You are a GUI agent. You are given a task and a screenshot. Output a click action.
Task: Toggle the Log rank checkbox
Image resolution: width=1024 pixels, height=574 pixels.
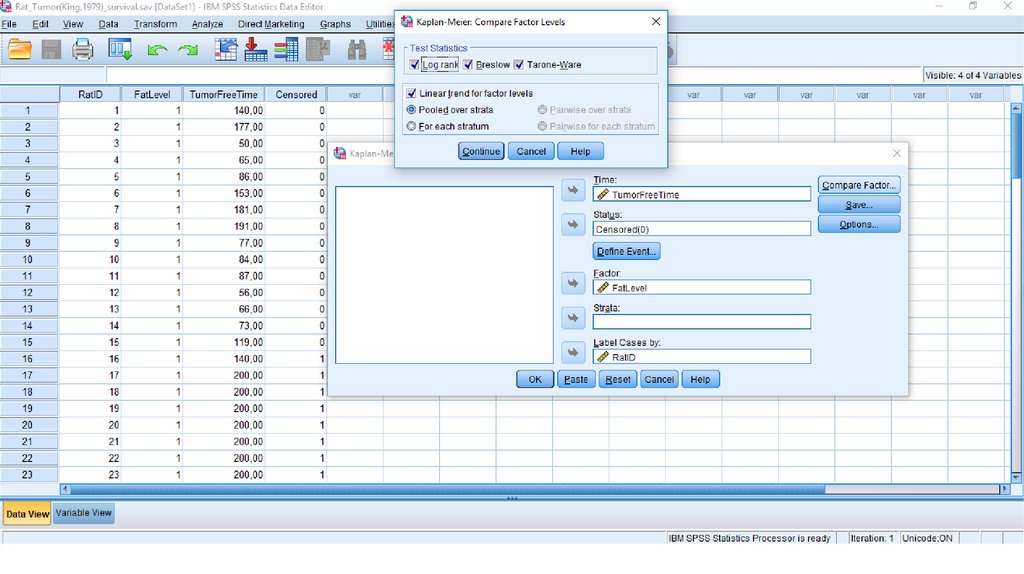click(x=415, y=65)
